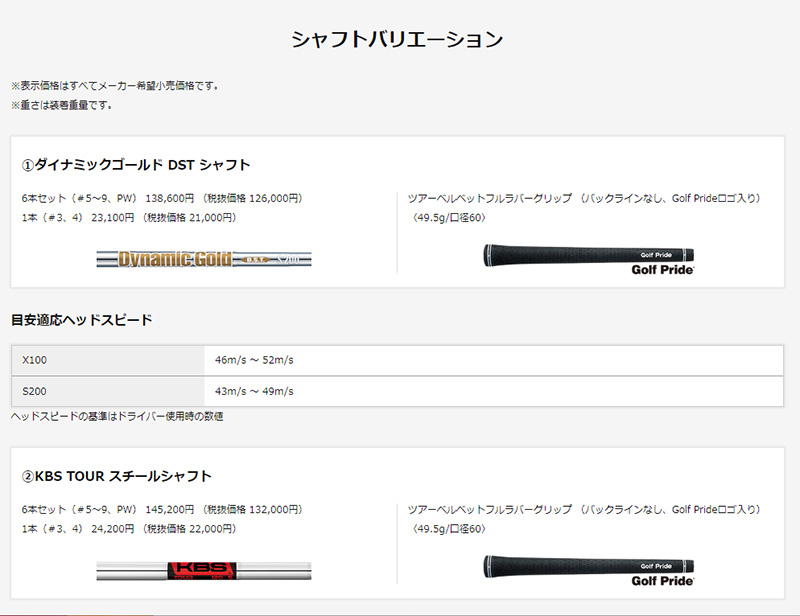
Task: Select the 1本 23,100円 price line
Action: (129, 217)
